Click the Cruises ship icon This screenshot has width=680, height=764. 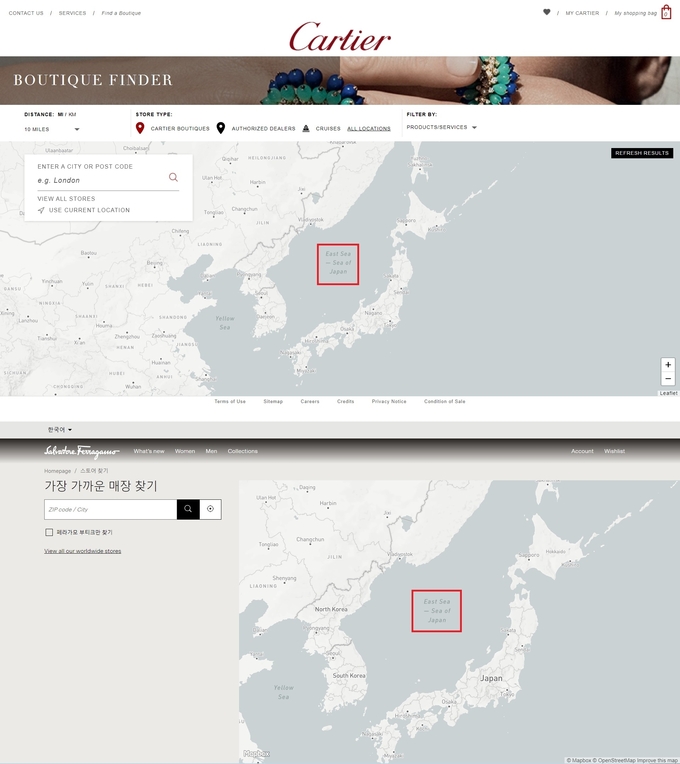point(306,128)
